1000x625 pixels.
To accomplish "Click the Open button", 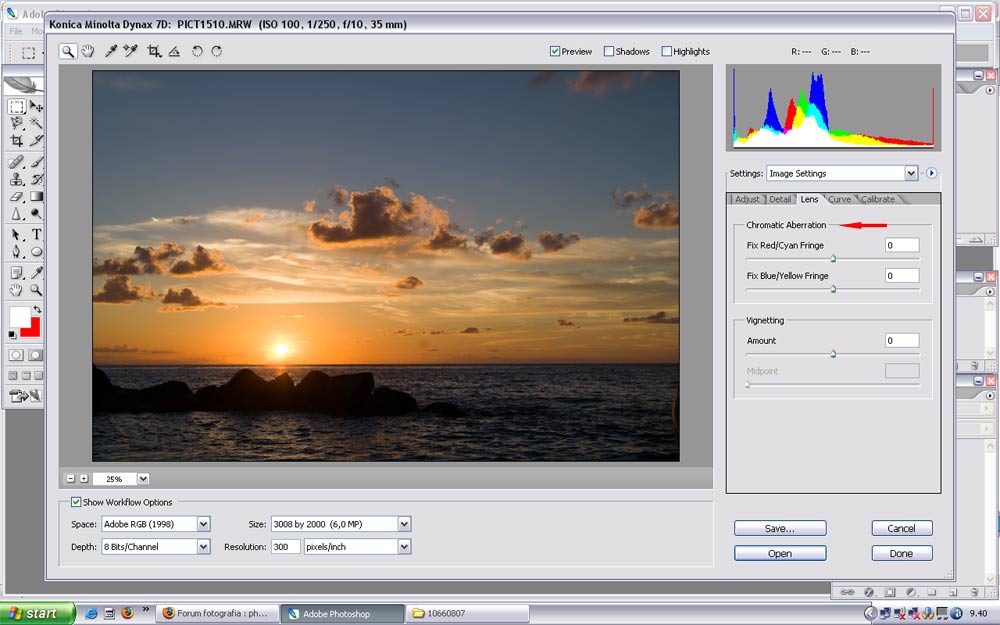I will (780, 553).
